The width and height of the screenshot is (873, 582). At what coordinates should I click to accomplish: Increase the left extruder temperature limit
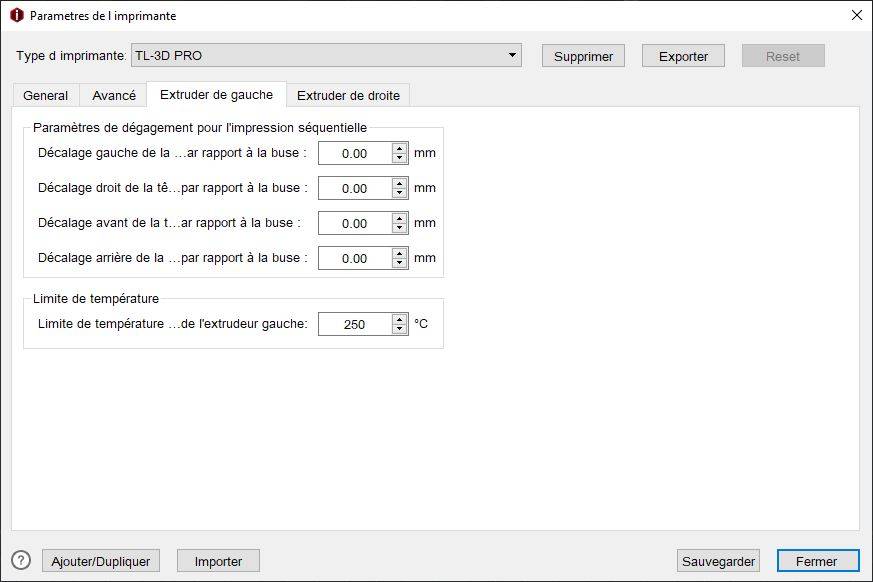[400, 319]
